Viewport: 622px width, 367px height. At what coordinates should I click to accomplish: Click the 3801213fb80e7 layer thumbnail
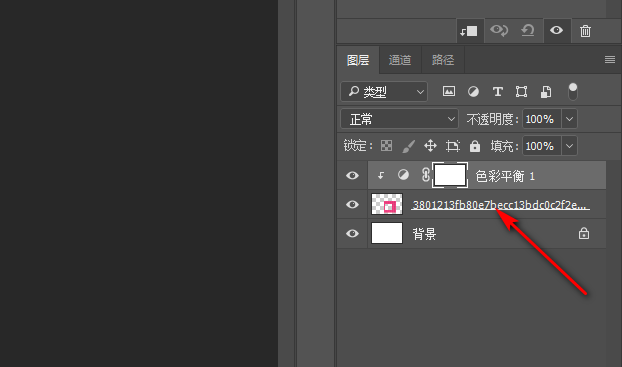(x=387, y=204)
